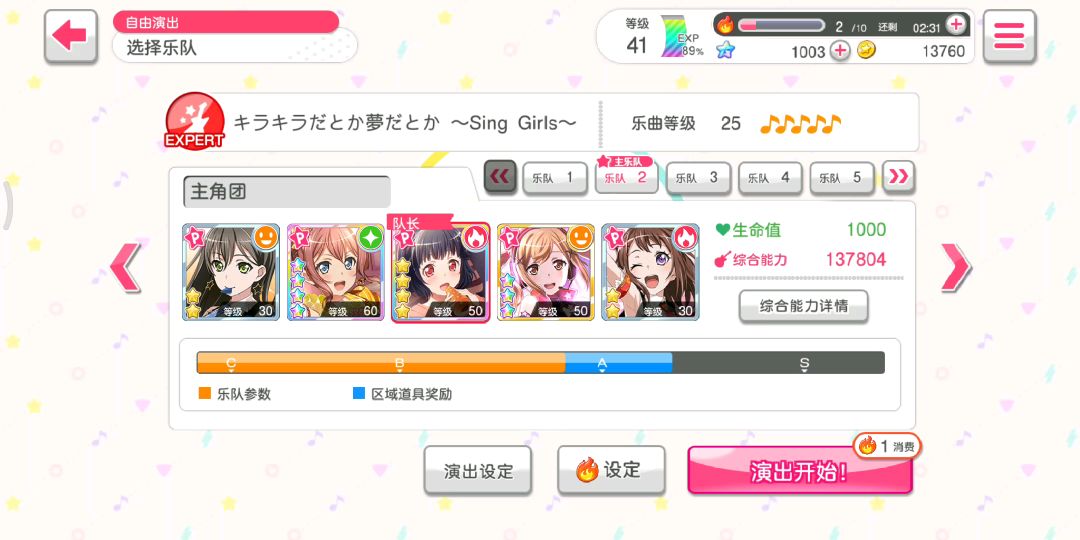Tap the gold coin icon
1080x540 pixels.
click(x=866, y=50)
